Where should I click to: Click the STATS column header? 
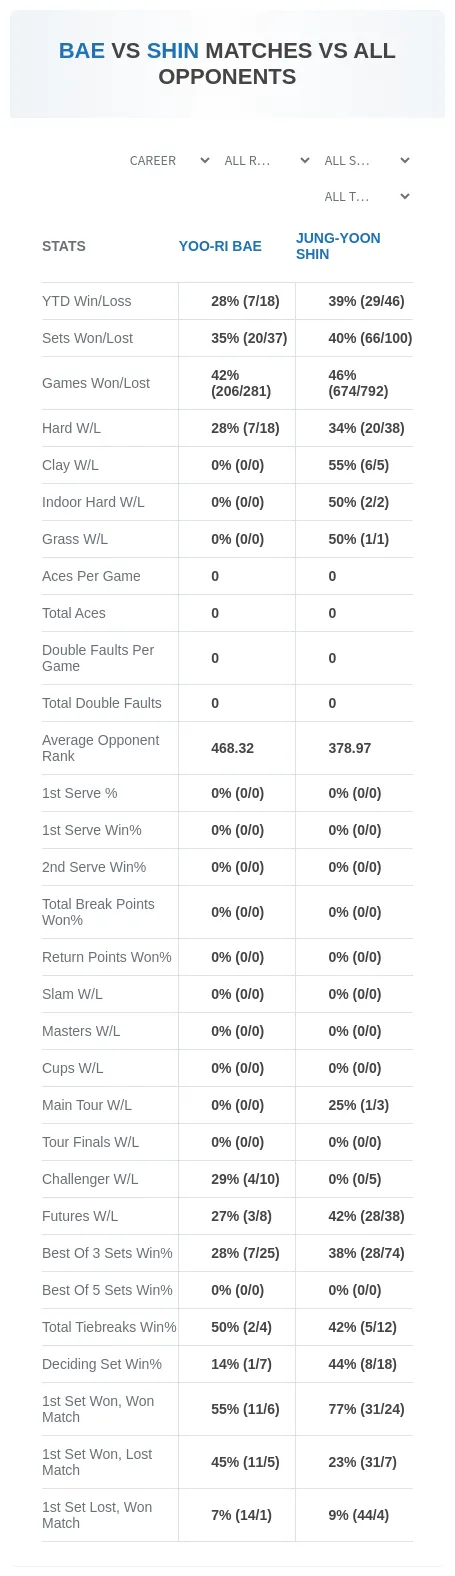64,246
